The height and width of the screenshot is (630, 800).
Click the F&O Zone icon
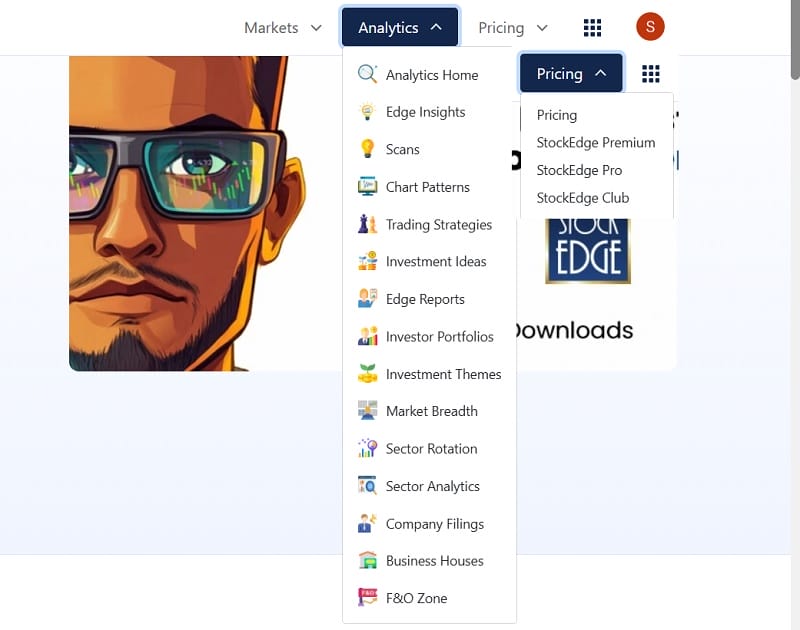coord(367,598)
